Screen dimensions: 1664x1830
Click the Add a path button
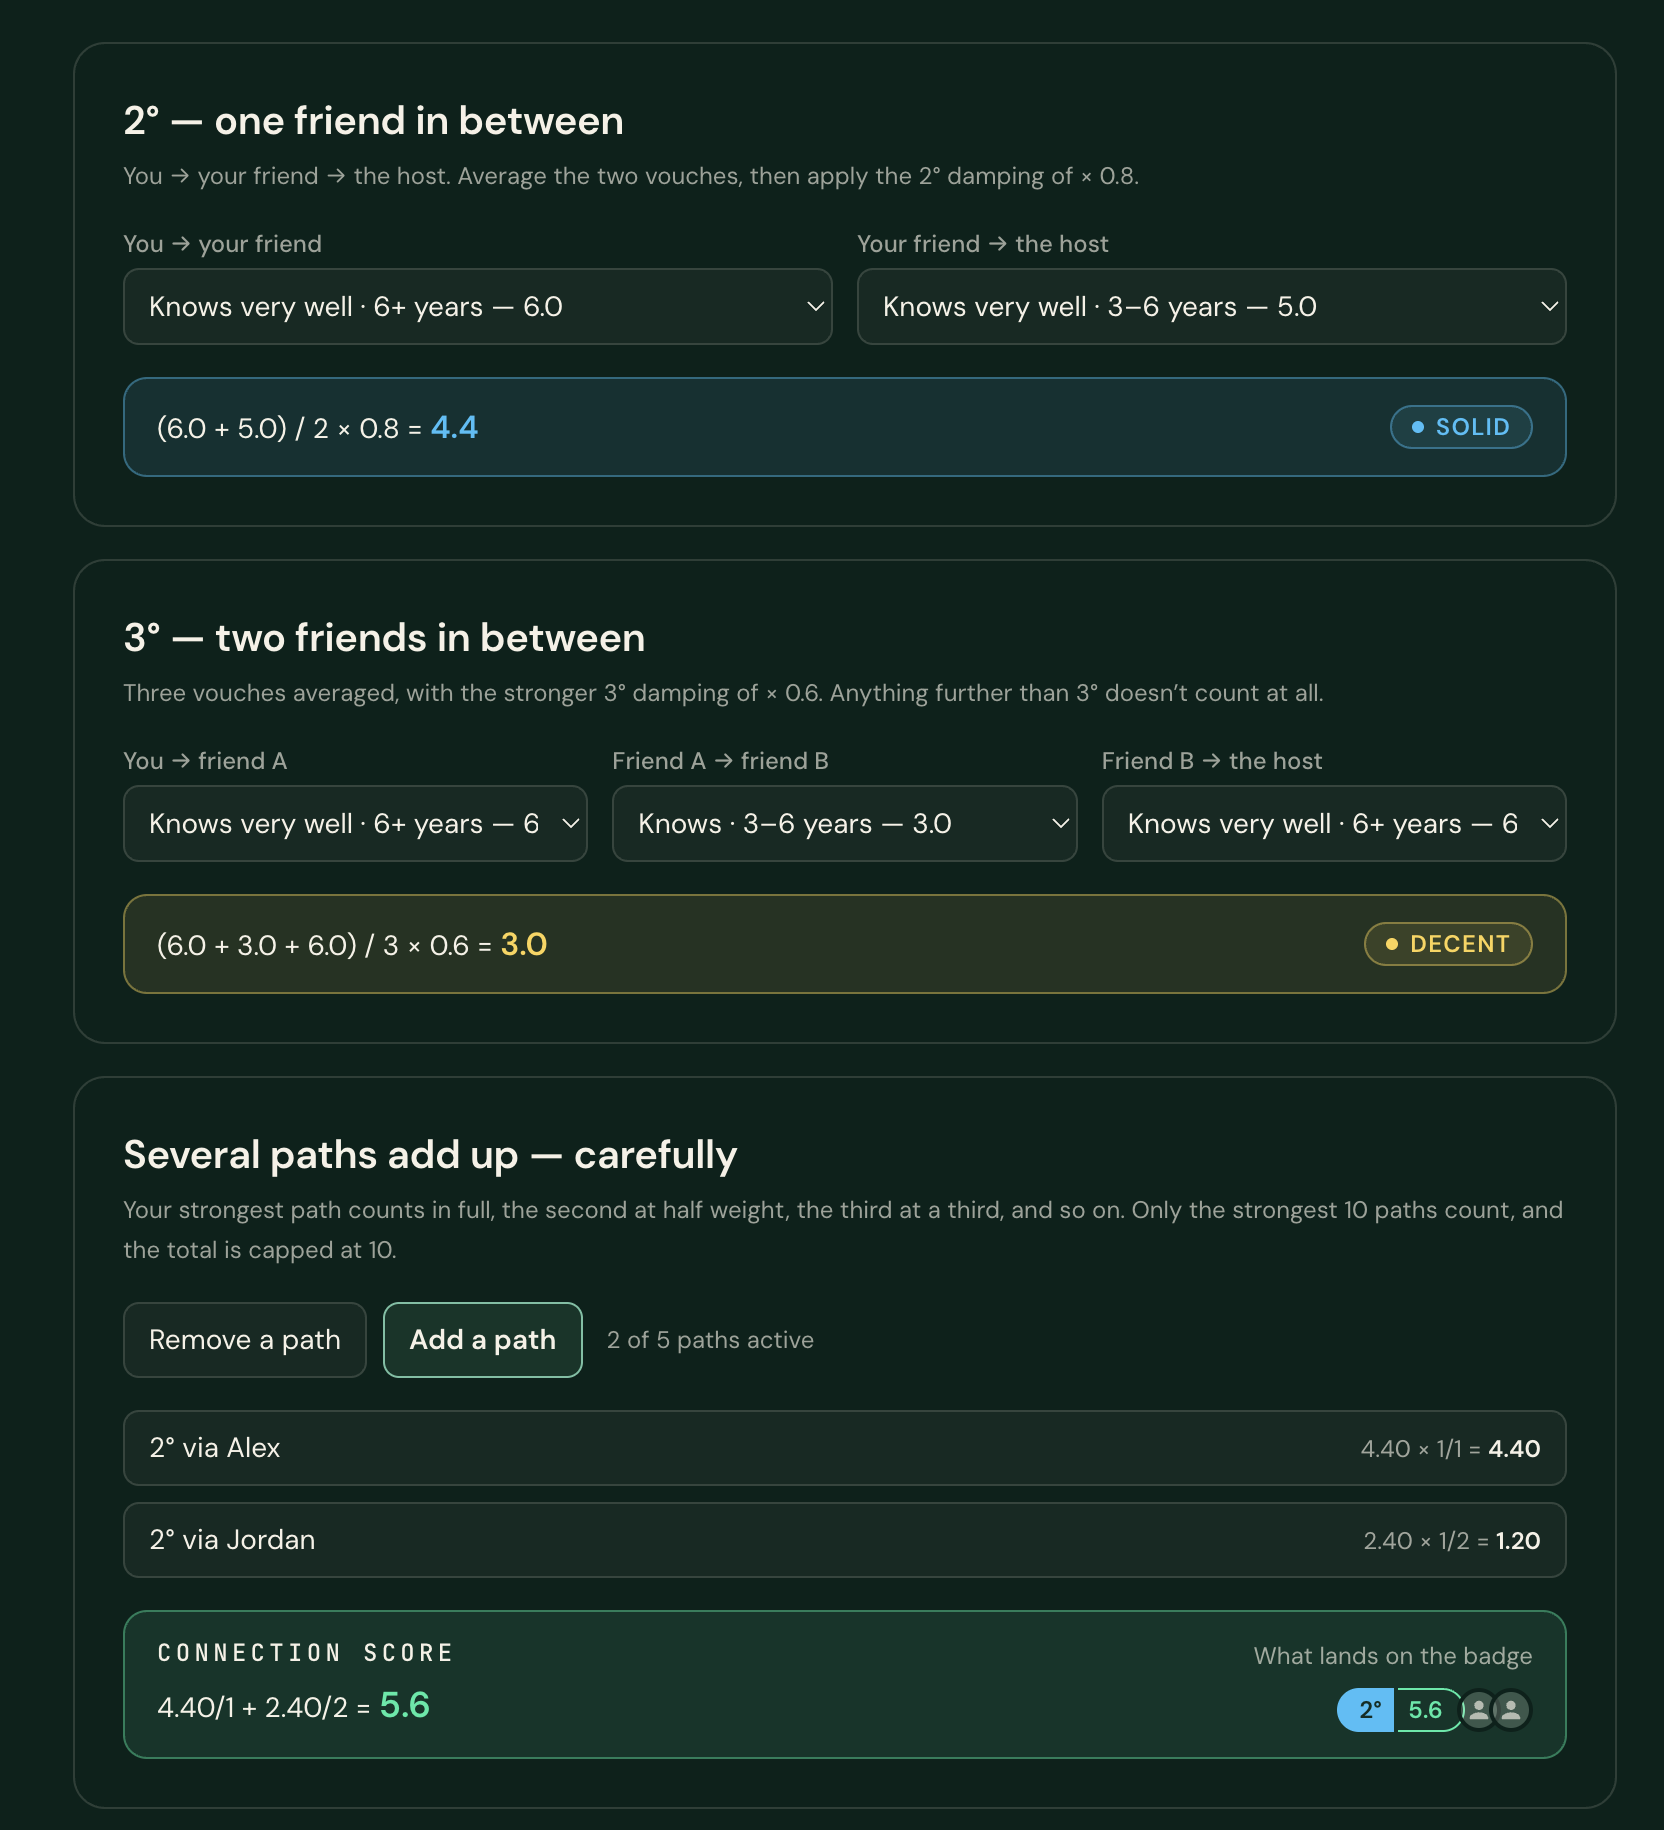click(x=483, y=1339)
